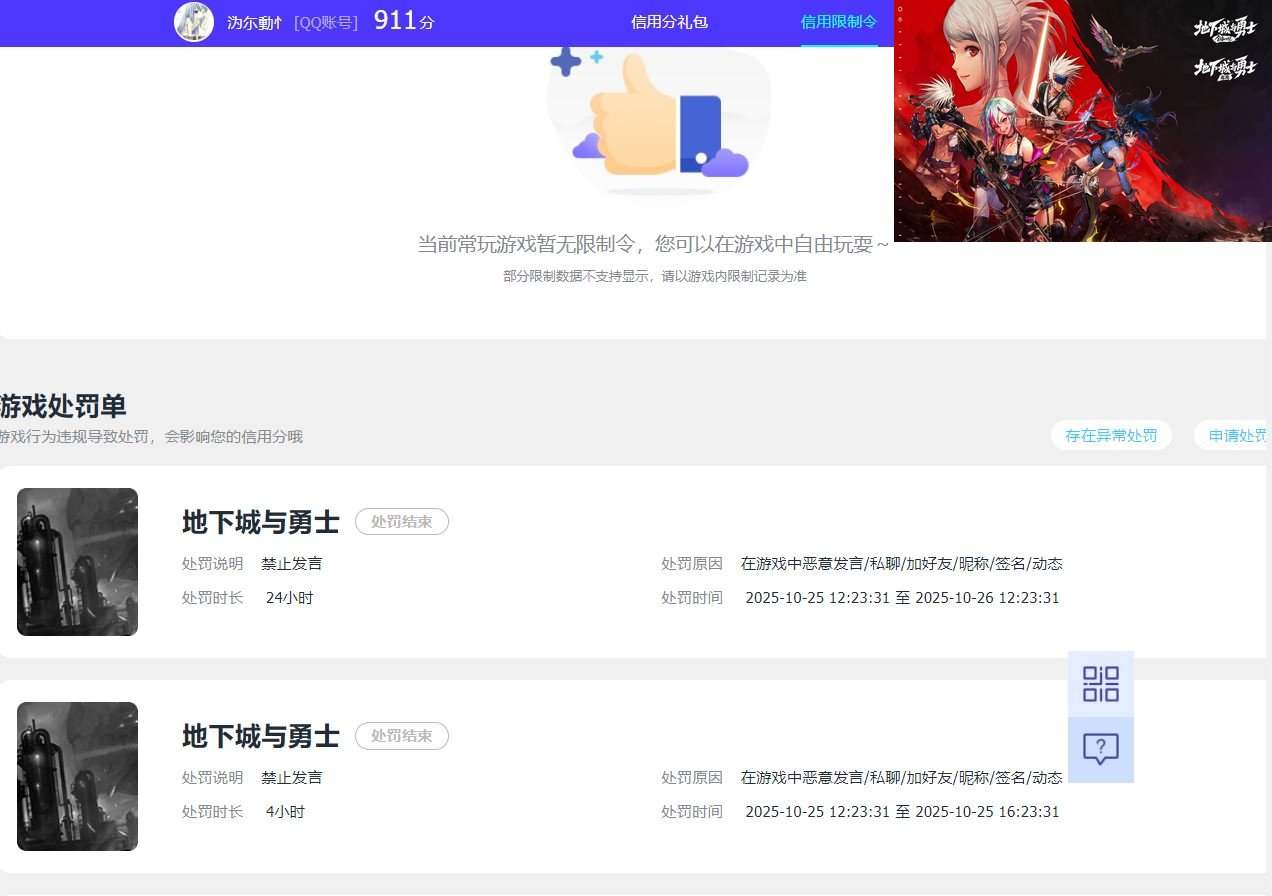
Task: Select the 游戏处罚单 section heading
Action: point(63,406)
